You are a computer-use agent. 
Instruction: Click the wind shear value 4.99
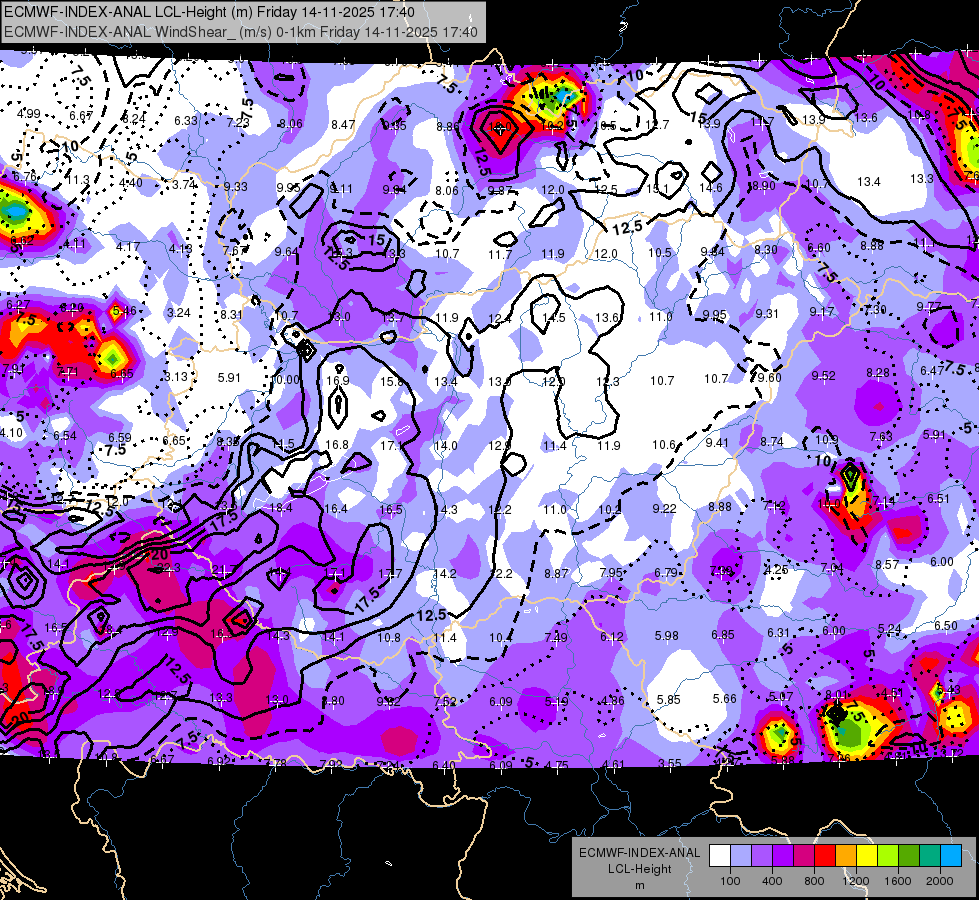(29, 114)
